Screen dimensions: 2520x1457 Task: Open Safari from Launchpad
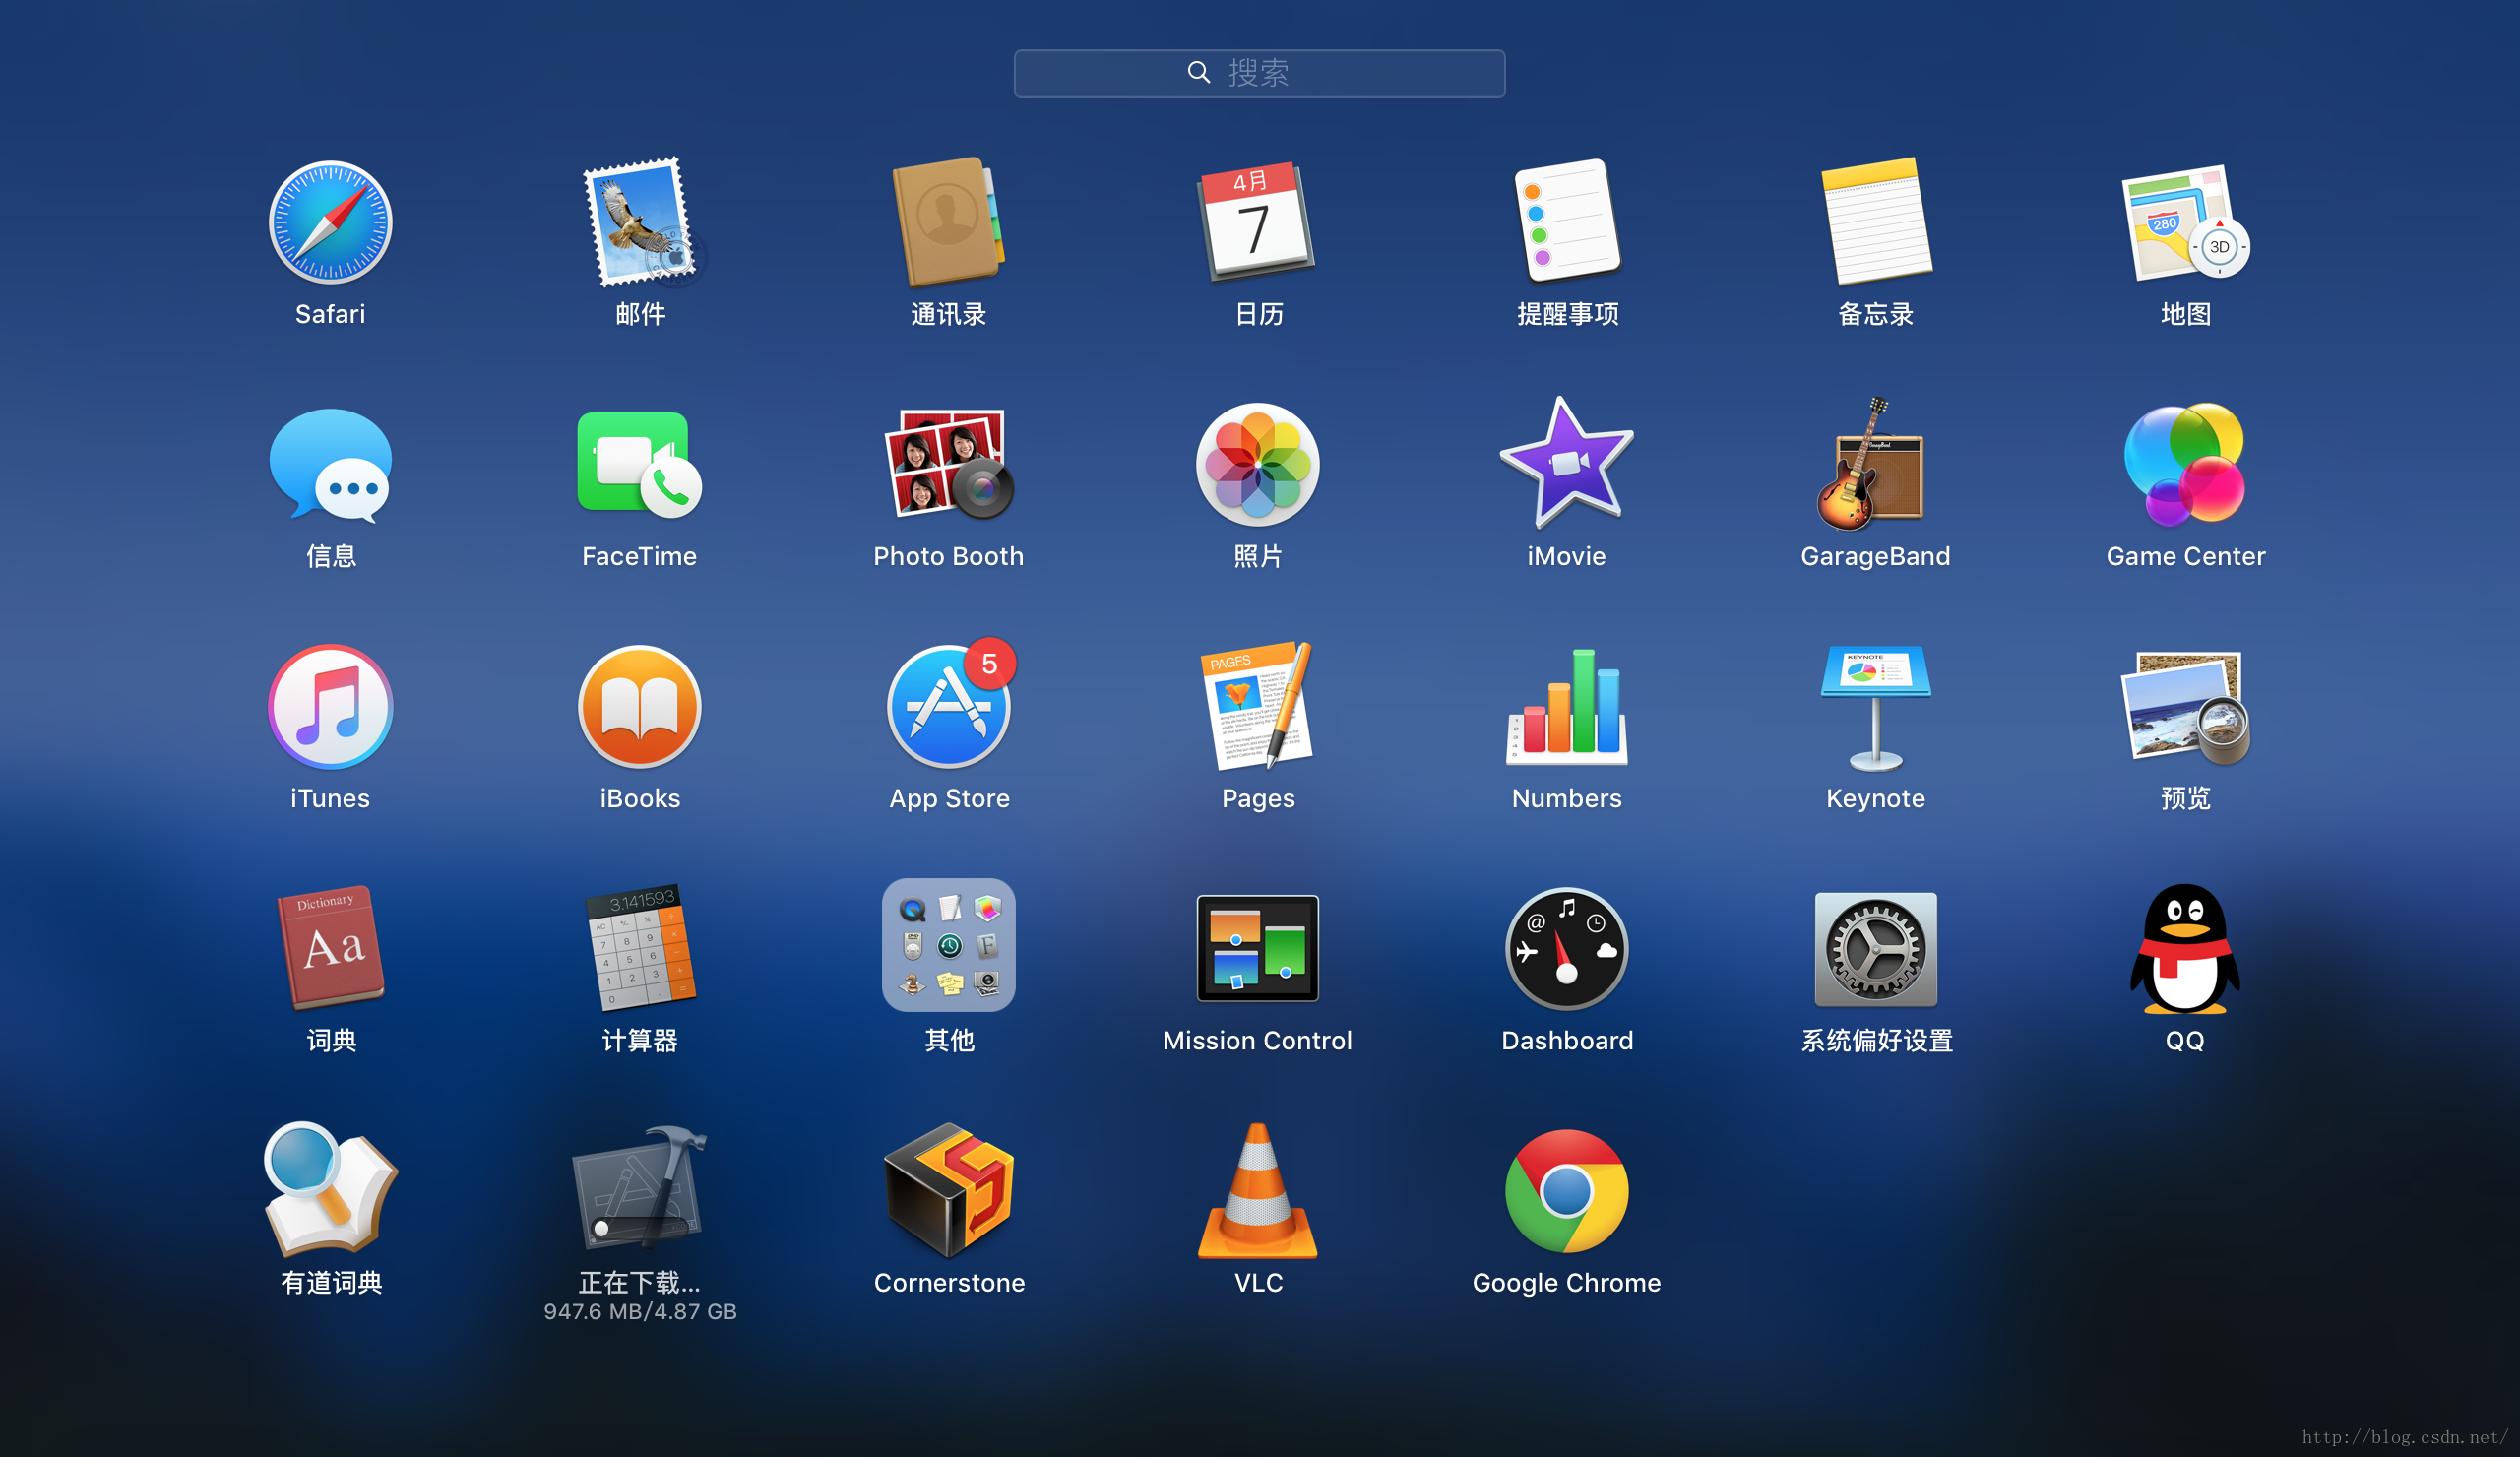pos(330,222)
